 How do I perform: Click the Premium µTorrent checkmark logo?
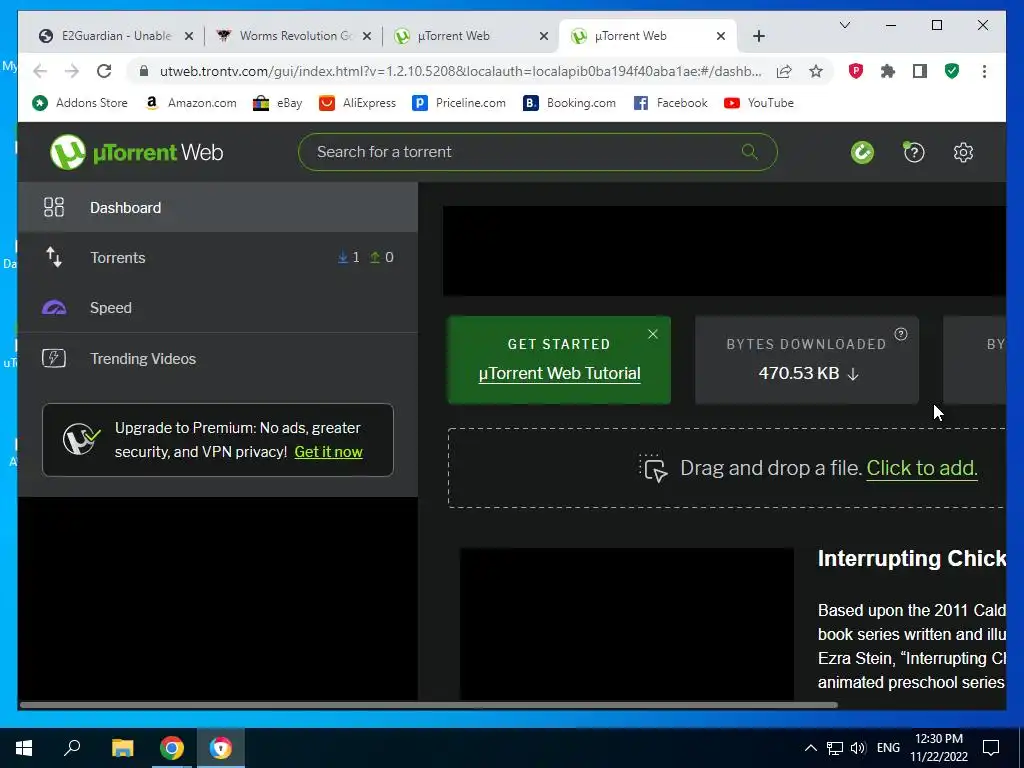point(81,439)
